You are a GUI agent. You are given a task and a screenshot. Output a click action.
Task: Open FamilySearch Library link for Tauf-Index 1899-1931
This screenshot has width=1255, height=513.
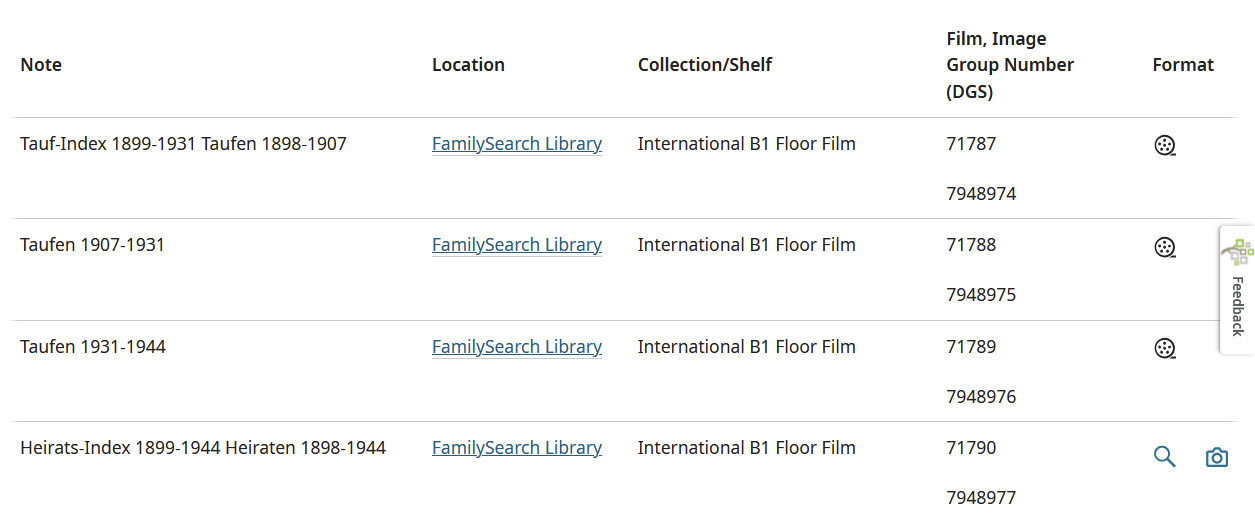tap(517, 144)
